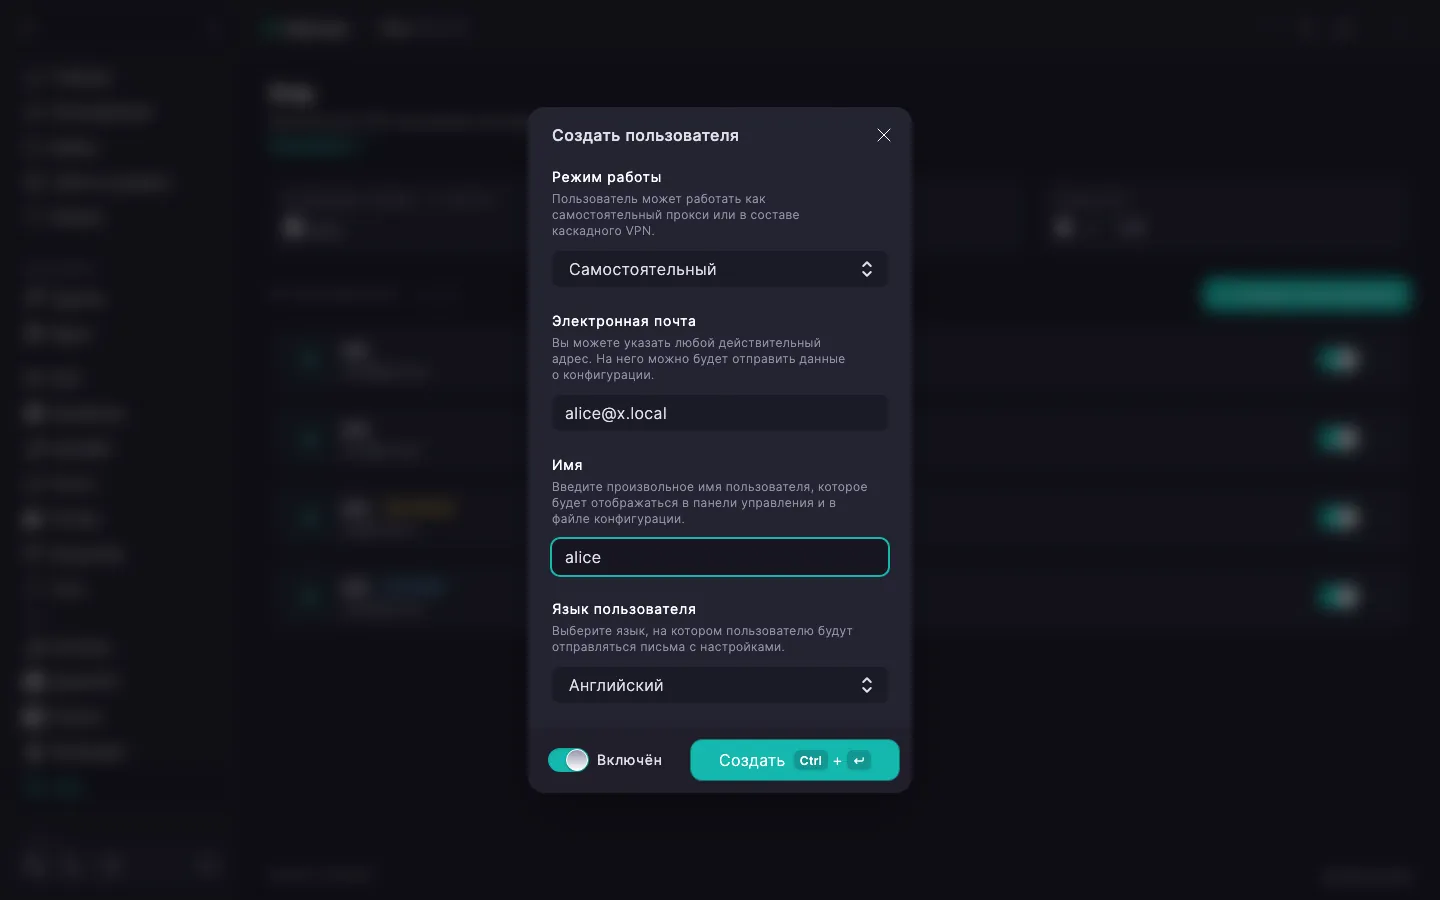The image size is (1440, 900).
Task: Click the Enter key symbol on Создать
Action: [x=859, y=760]
